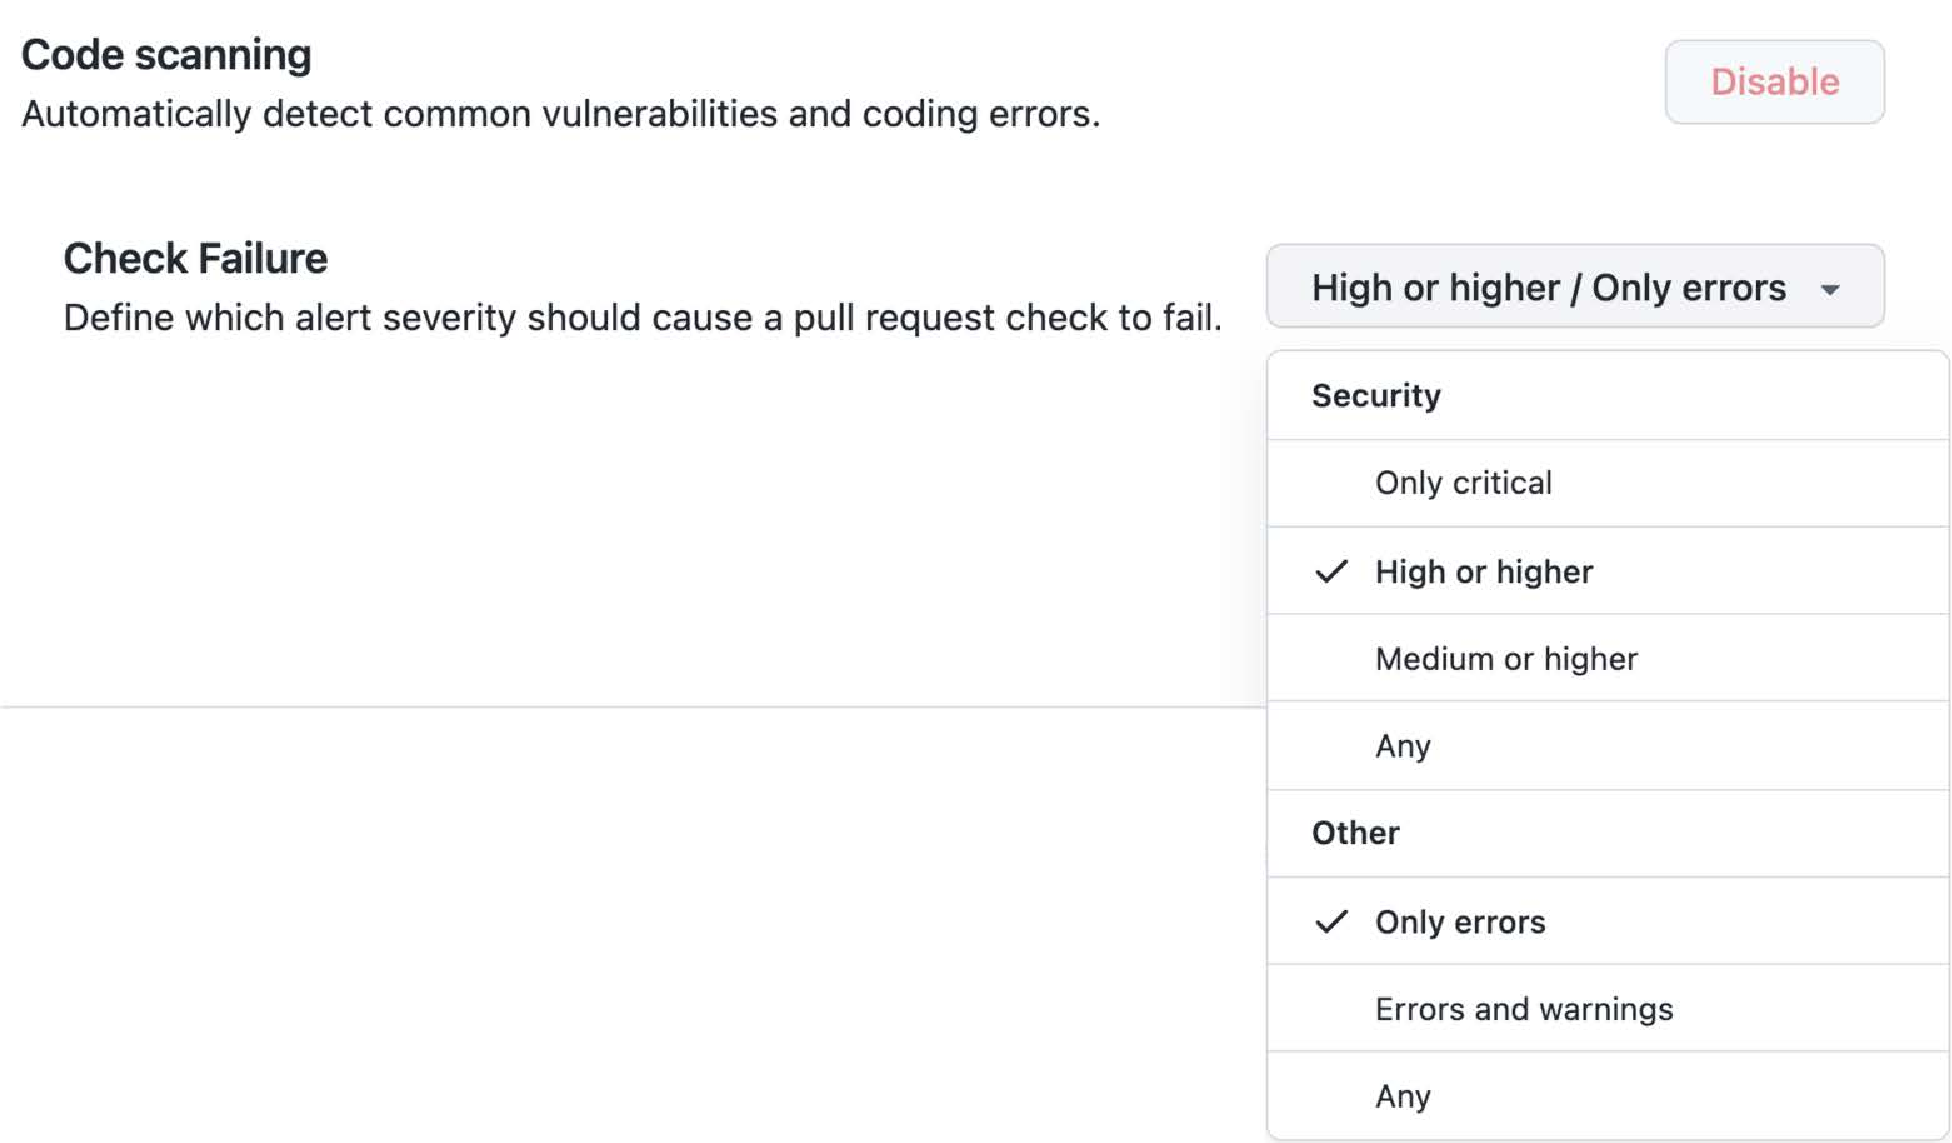Select Errors and warnings option
Viewport: 1952px width, 1143px height.
(x=1608, y=1008)
